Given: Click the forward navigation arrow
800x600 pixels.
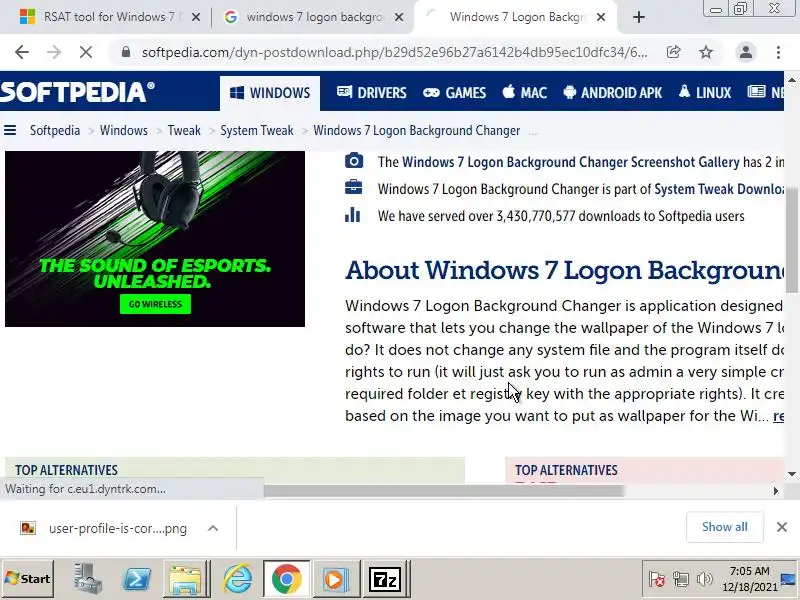Looking at the screenshot, I should pos(54,52).
